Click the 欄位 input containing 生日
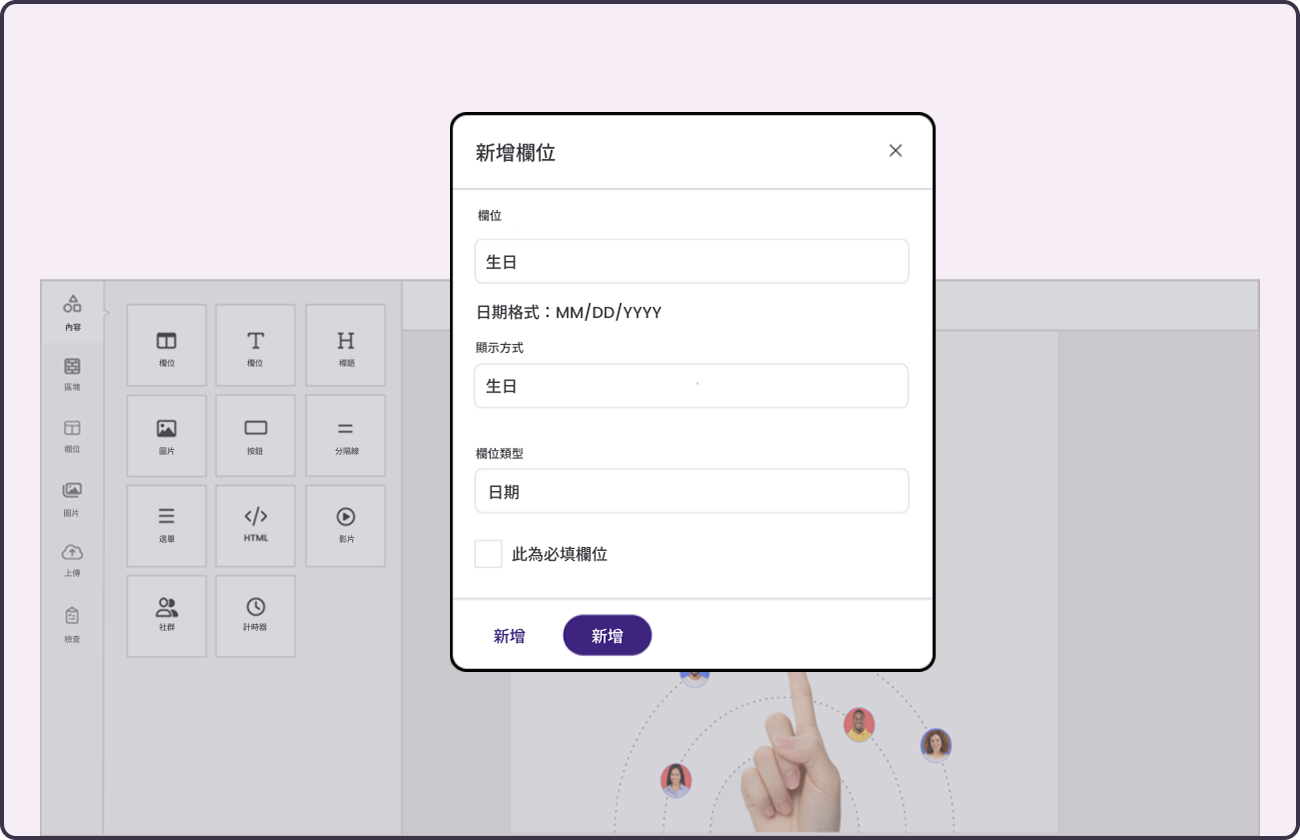The width and height of the screenshot is (1300, 840). point(692,261)
